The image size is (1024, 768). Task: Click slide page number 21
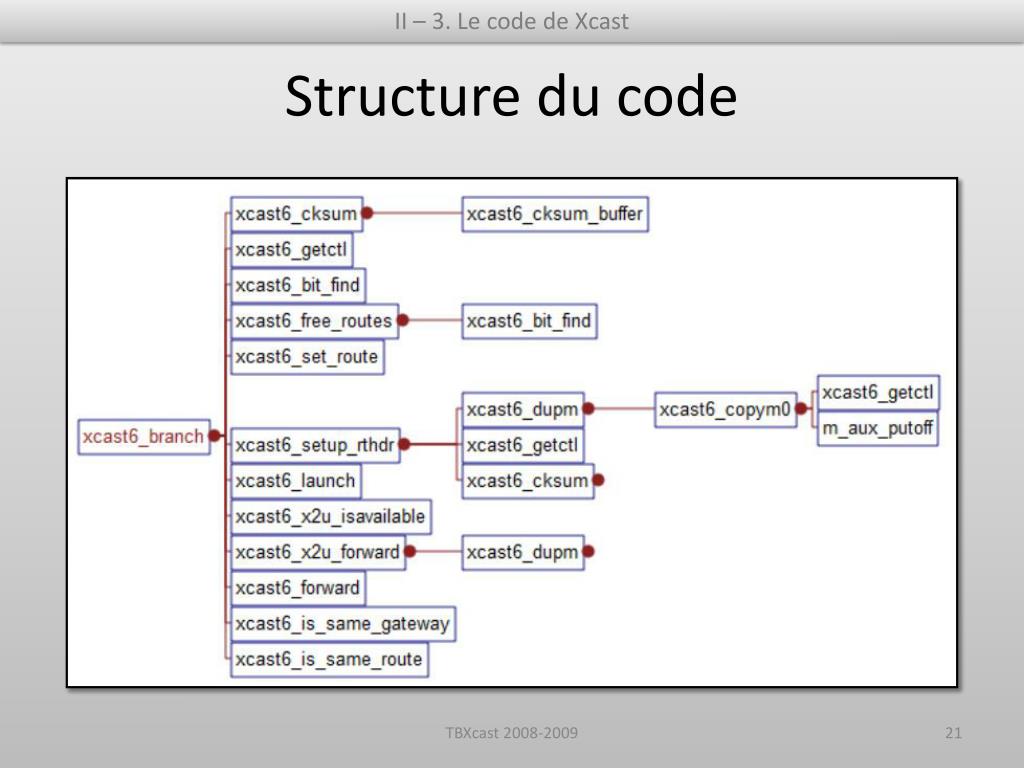(x=953, y=733)
